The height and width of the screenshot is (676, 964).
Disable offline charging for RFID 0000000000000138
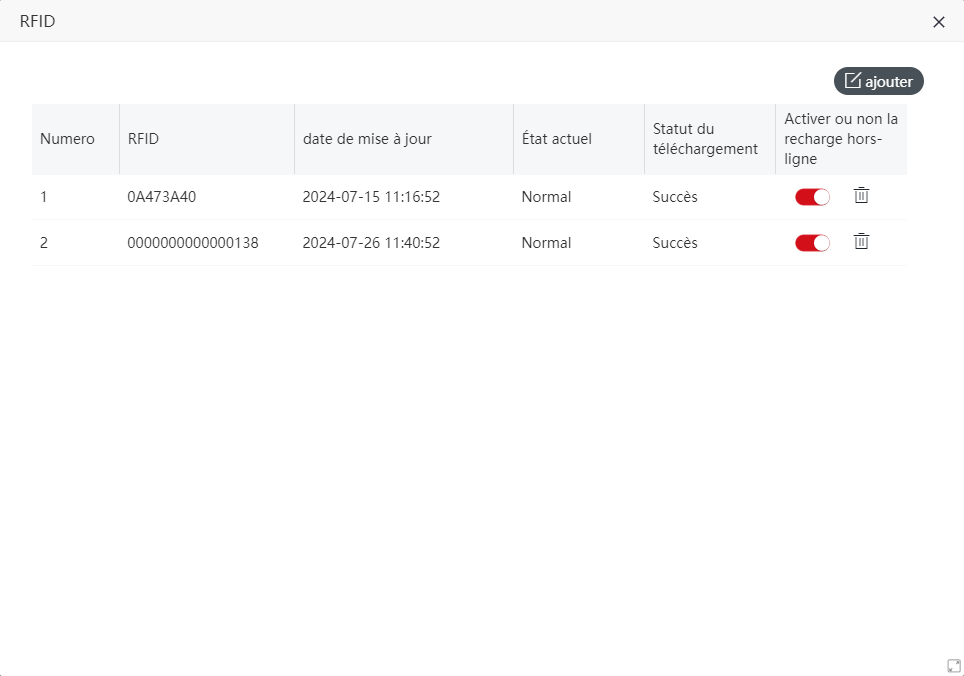(x=812, y=243)
